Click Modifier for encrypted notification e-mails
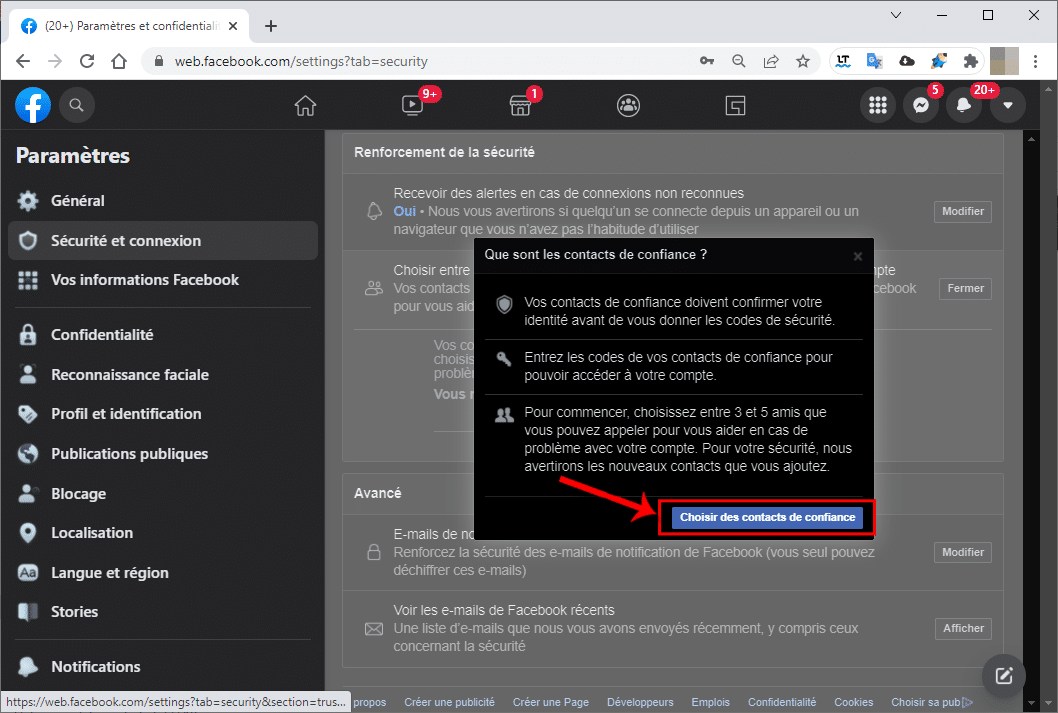This screenshot has width=1058, height=713. (963, 552)
